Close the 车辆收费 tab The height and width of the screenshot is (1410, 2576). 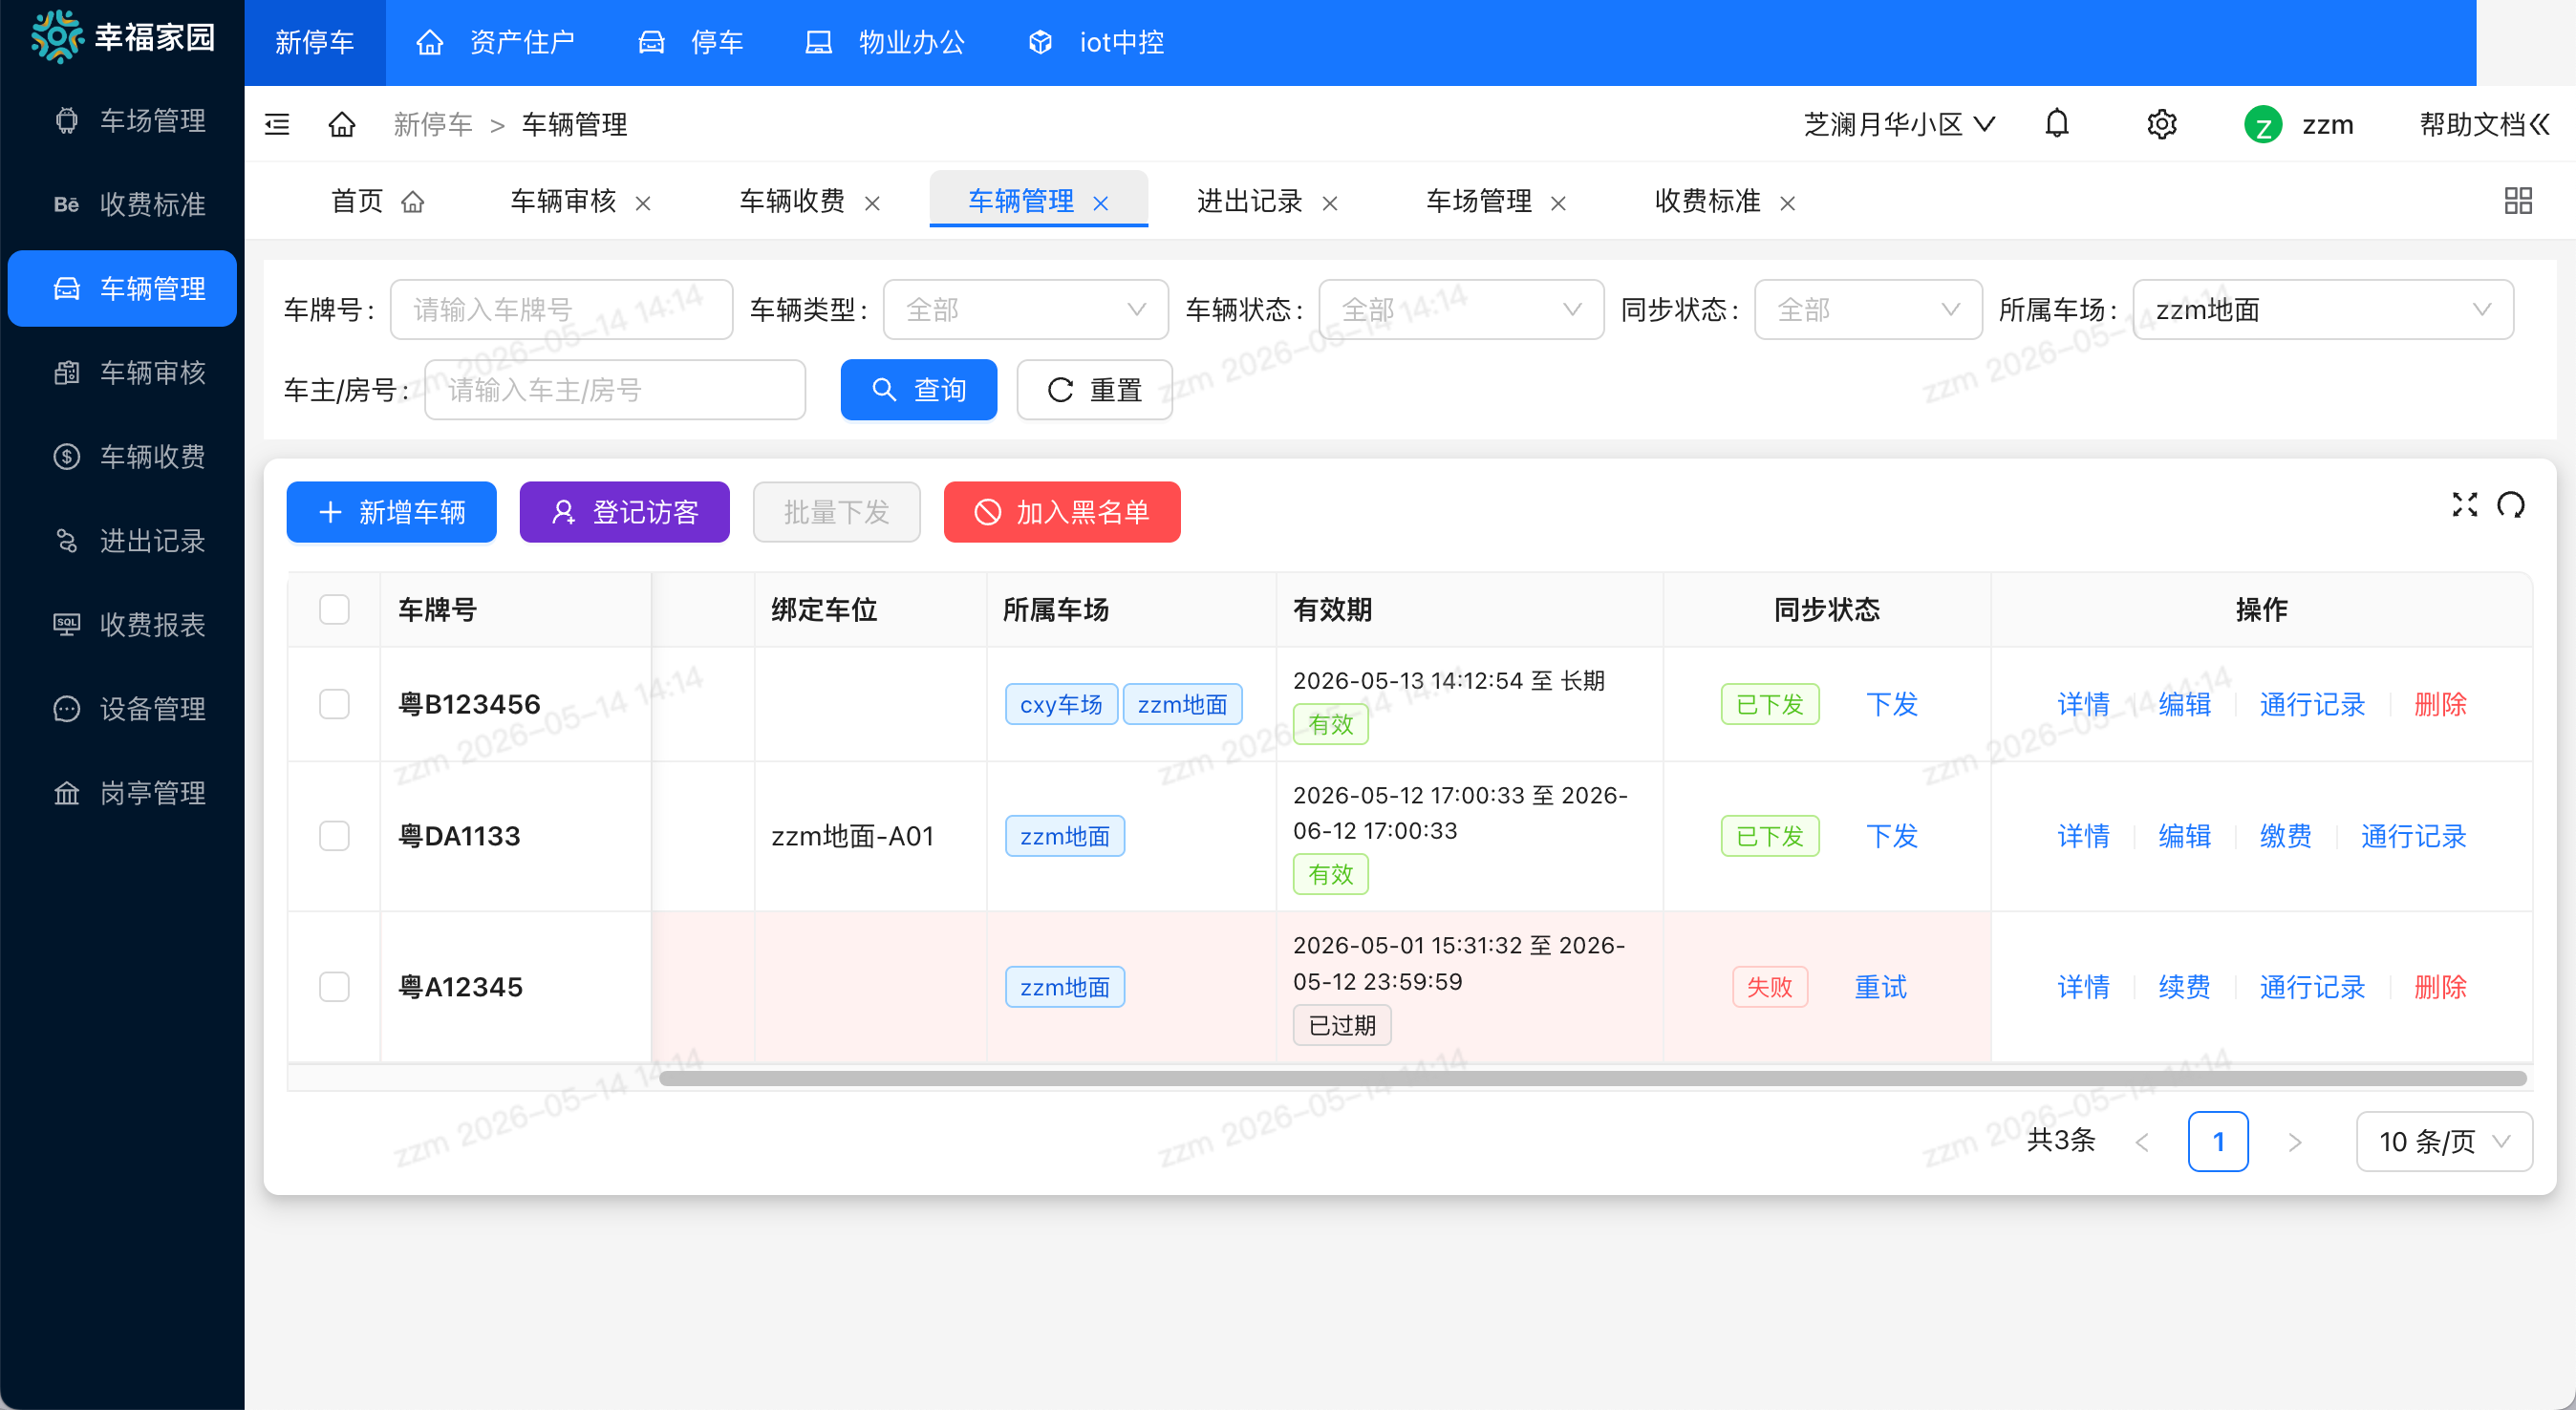point(872,203)
